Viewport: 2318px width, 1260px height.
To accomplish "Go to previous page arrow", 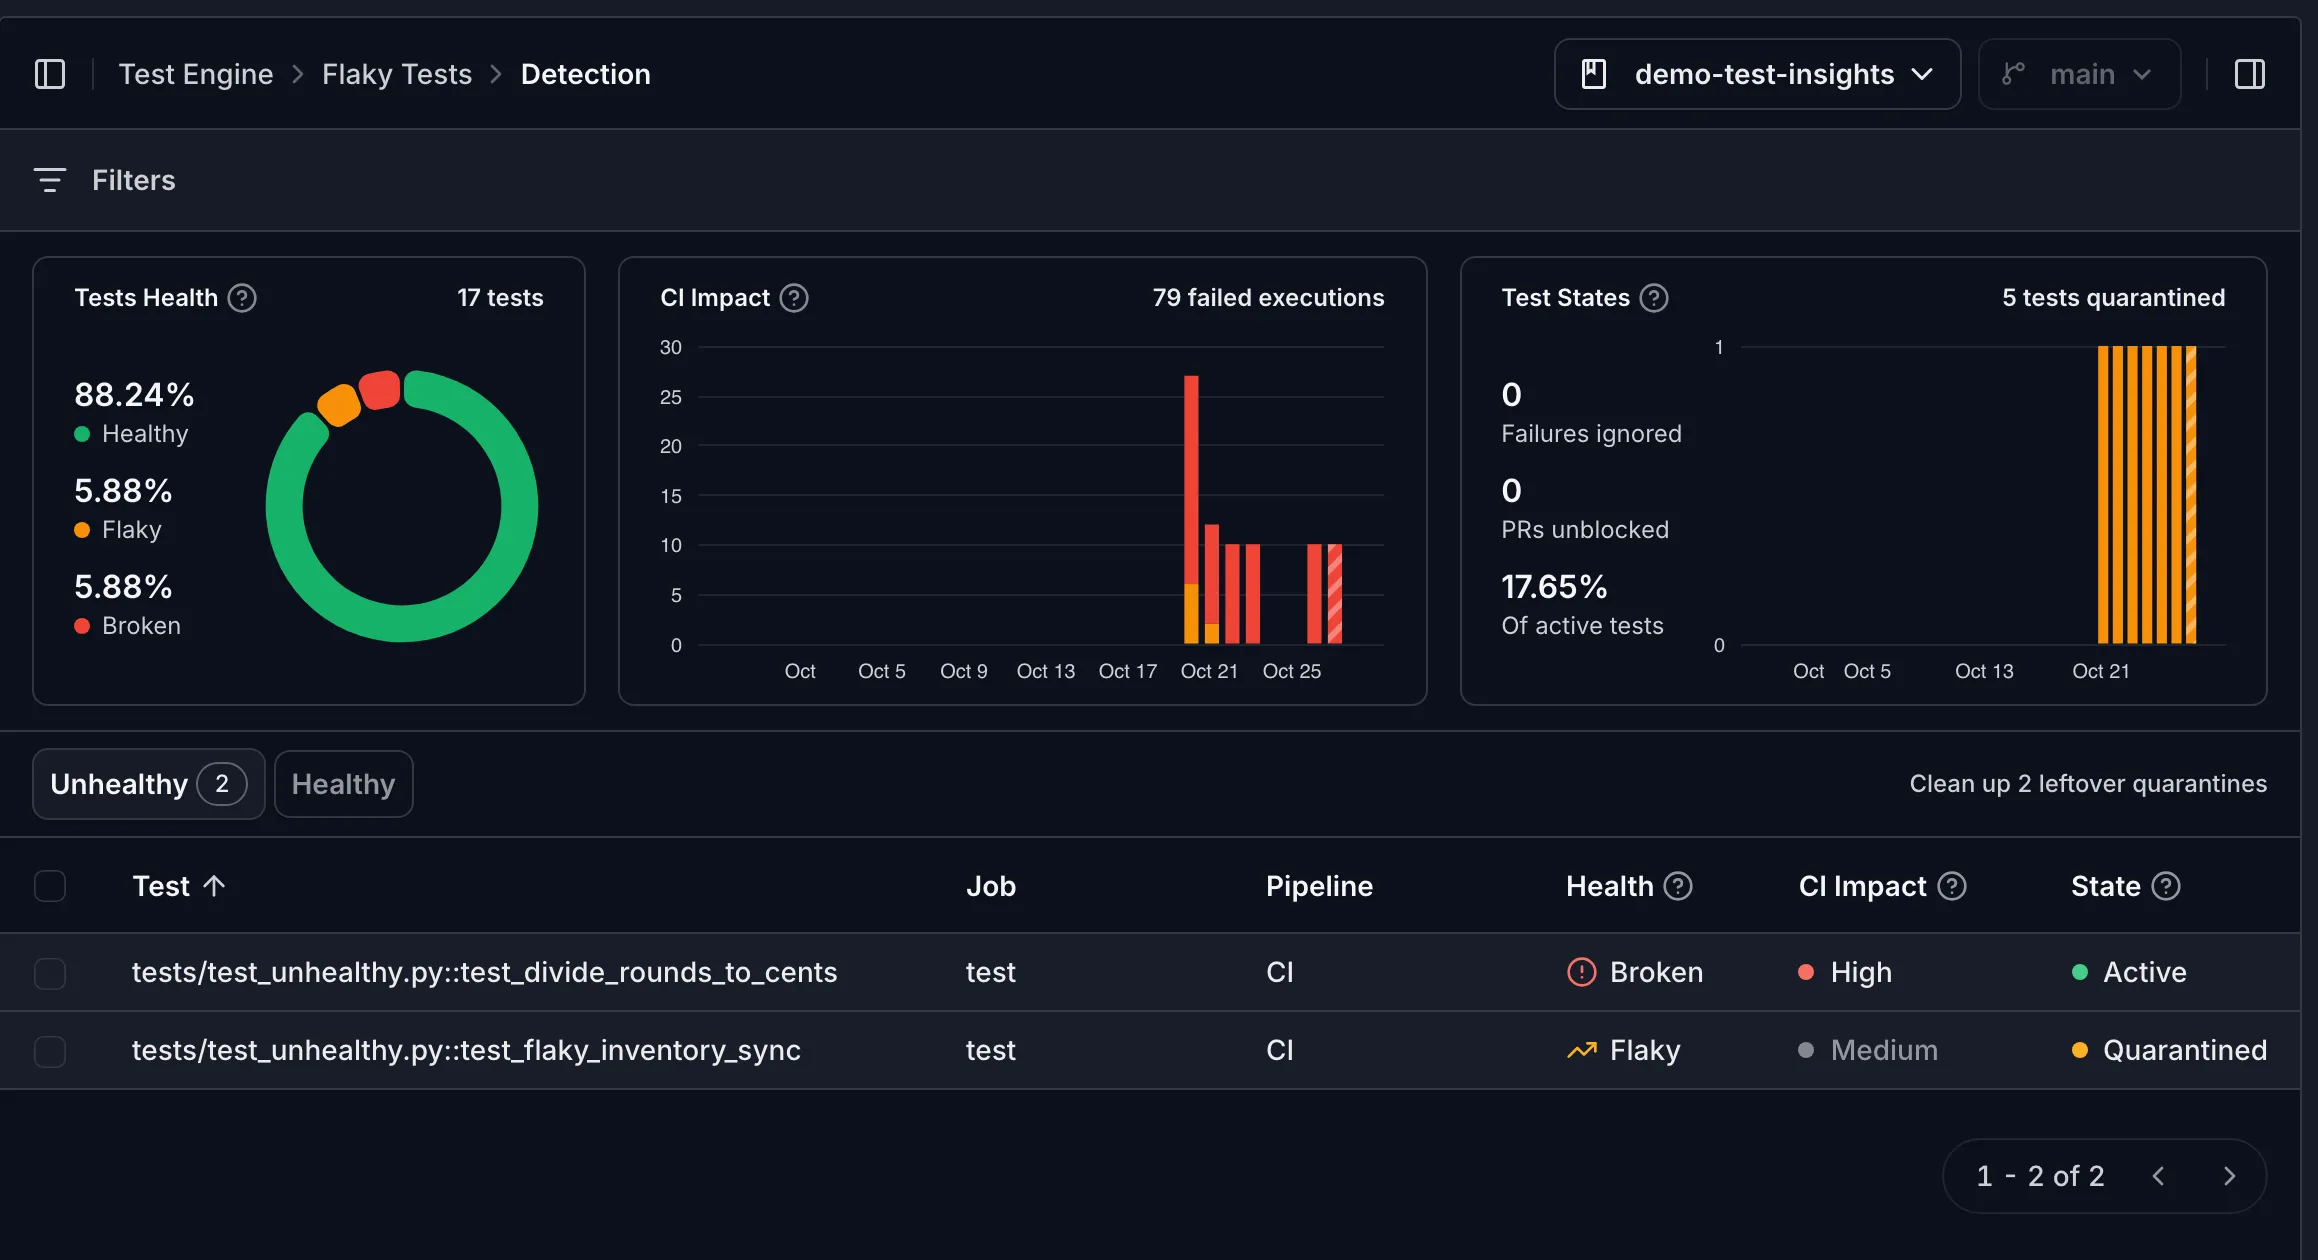I will (2158, 1176).
